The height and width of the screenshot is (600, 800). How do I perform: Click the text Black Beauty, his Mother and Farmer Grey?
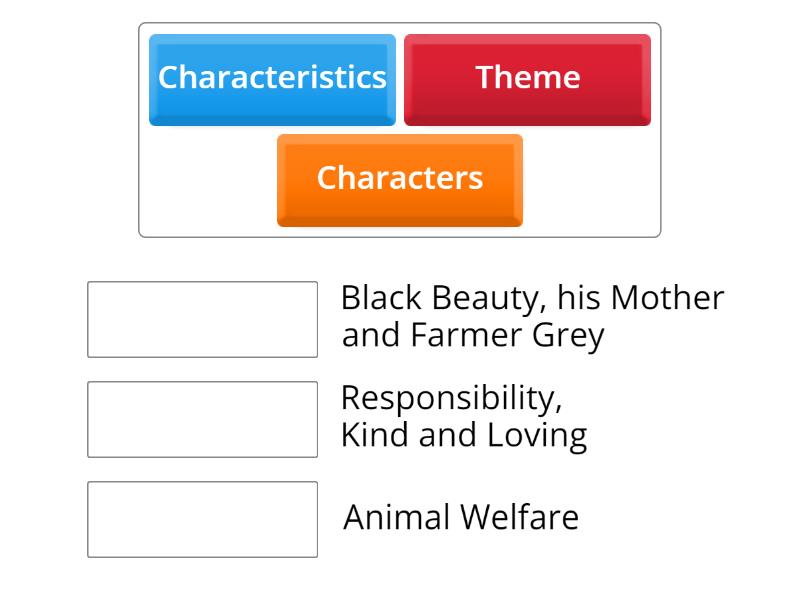point(532,315)
